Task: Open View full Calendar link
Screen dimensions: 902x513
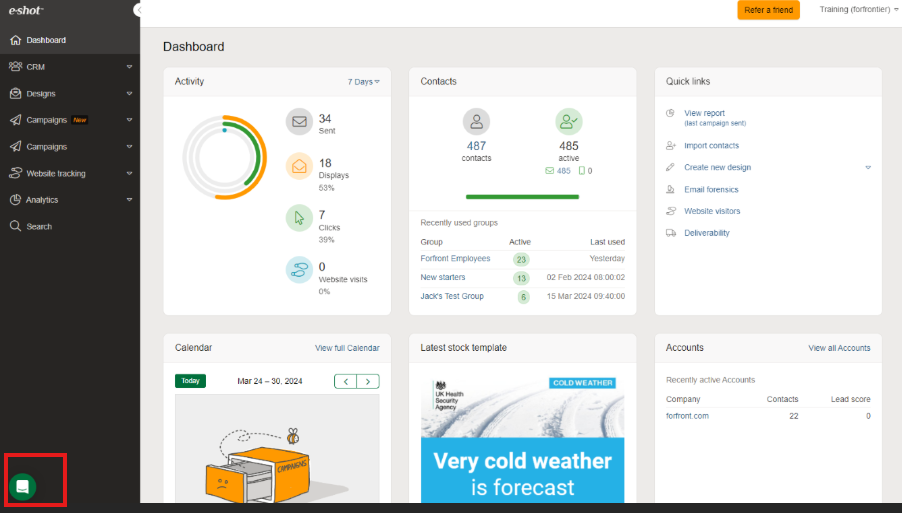Action: point(347,348)
